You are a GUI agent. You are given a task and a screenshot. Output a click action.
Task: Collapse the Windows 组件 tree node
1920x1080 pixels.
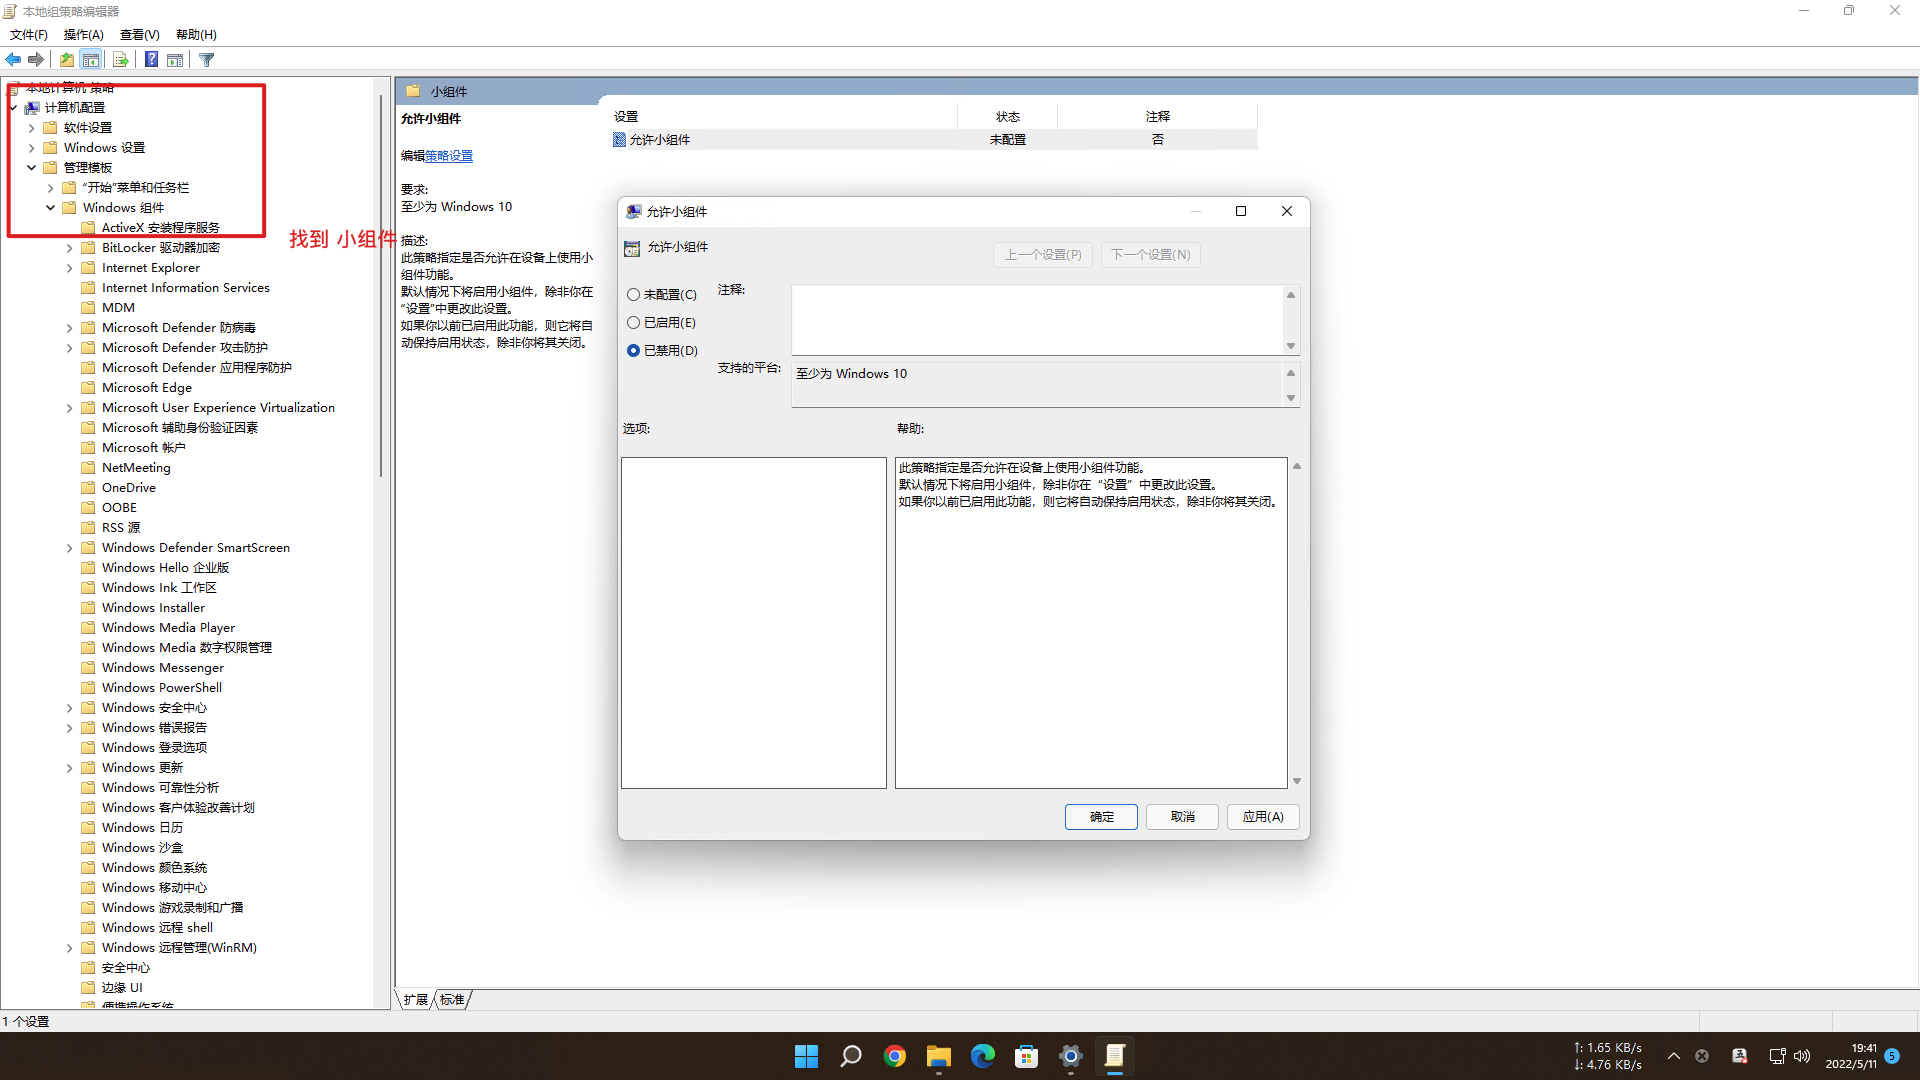coord(50,208)
